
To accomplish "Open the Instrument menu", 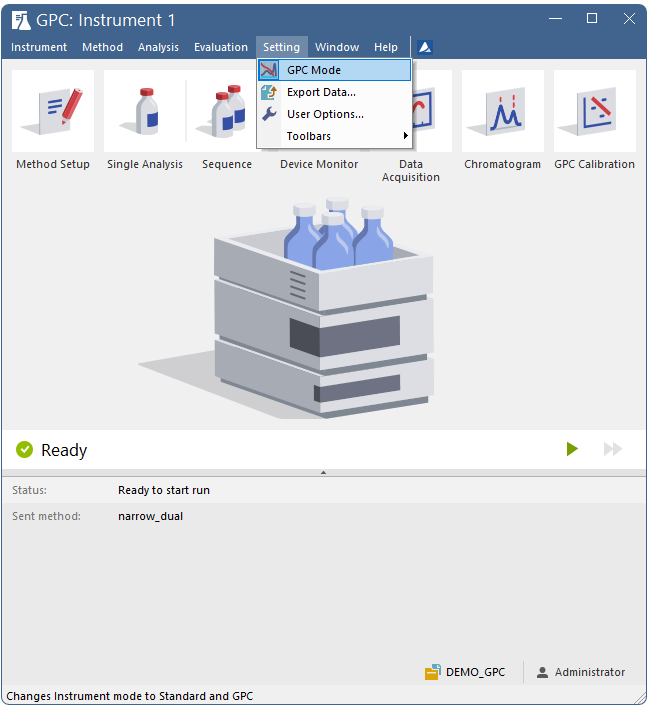I will (39, 47).
